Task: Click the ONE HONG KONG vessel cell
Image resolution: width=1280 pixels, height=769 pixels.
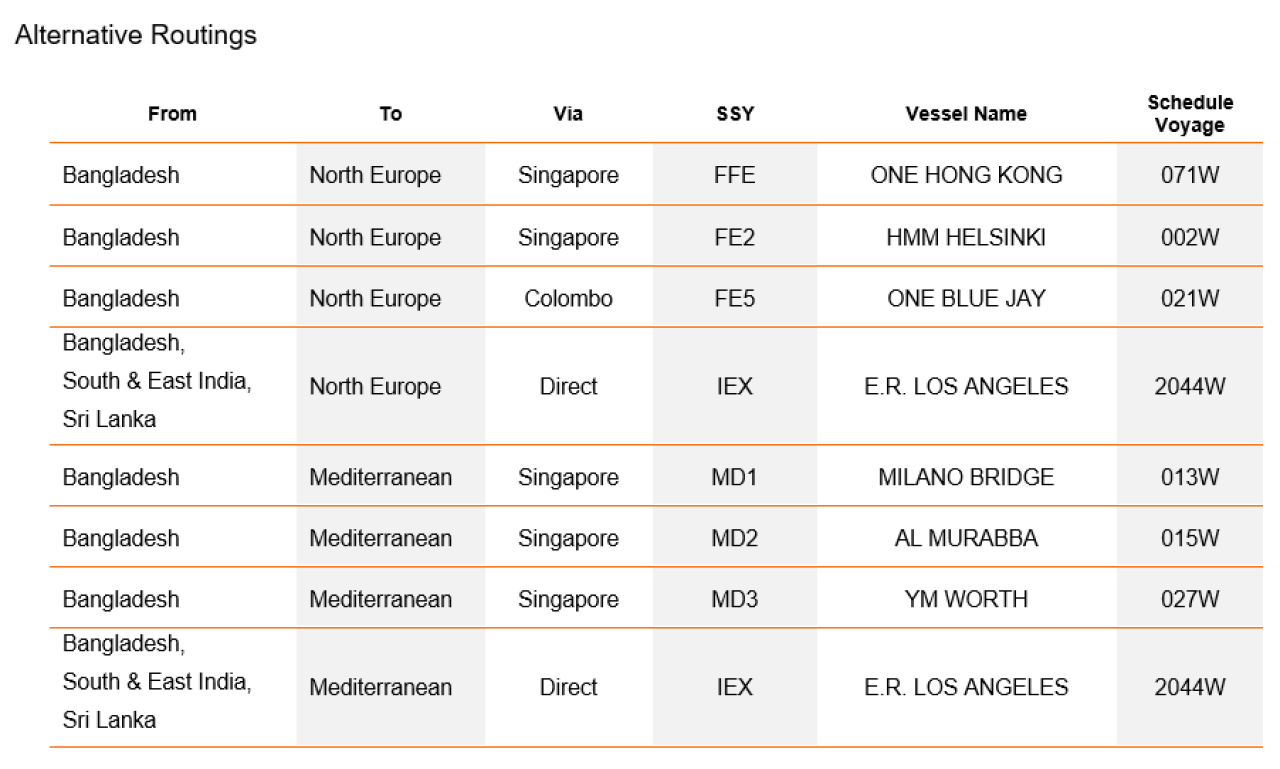Action: [x=966, y=175]
